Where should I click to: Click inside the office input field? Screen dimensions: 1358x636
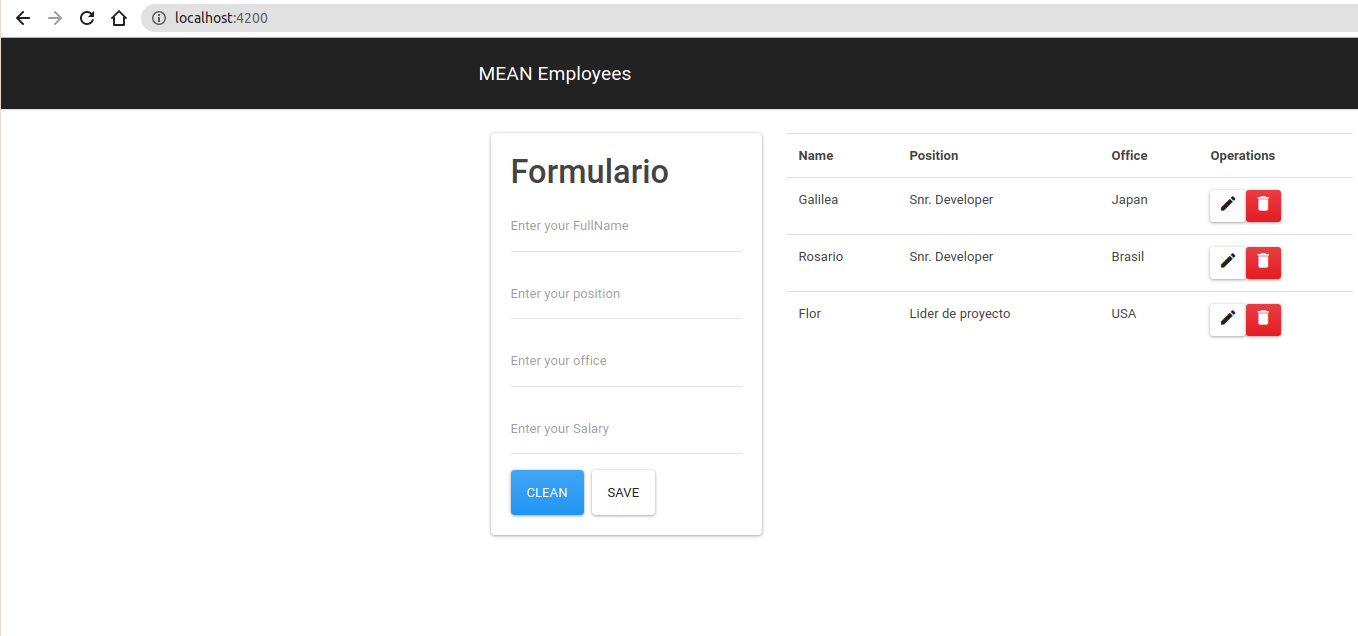click(626, 360)
